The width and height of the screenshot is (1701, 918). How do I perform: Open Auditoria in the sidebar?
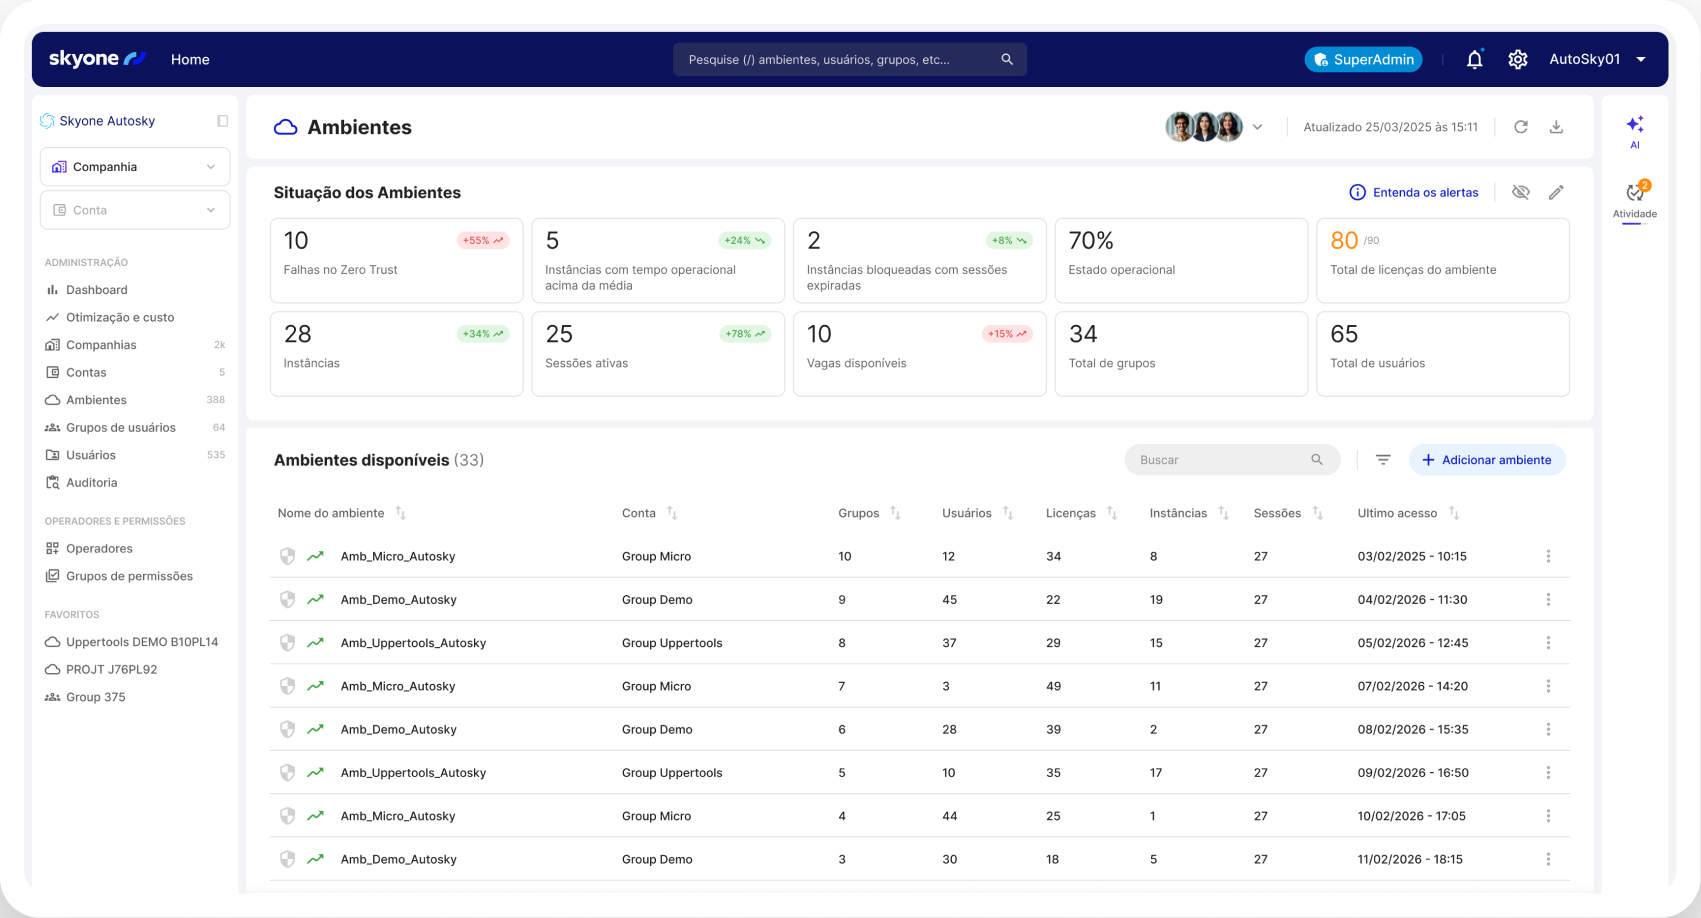[91, 483]
